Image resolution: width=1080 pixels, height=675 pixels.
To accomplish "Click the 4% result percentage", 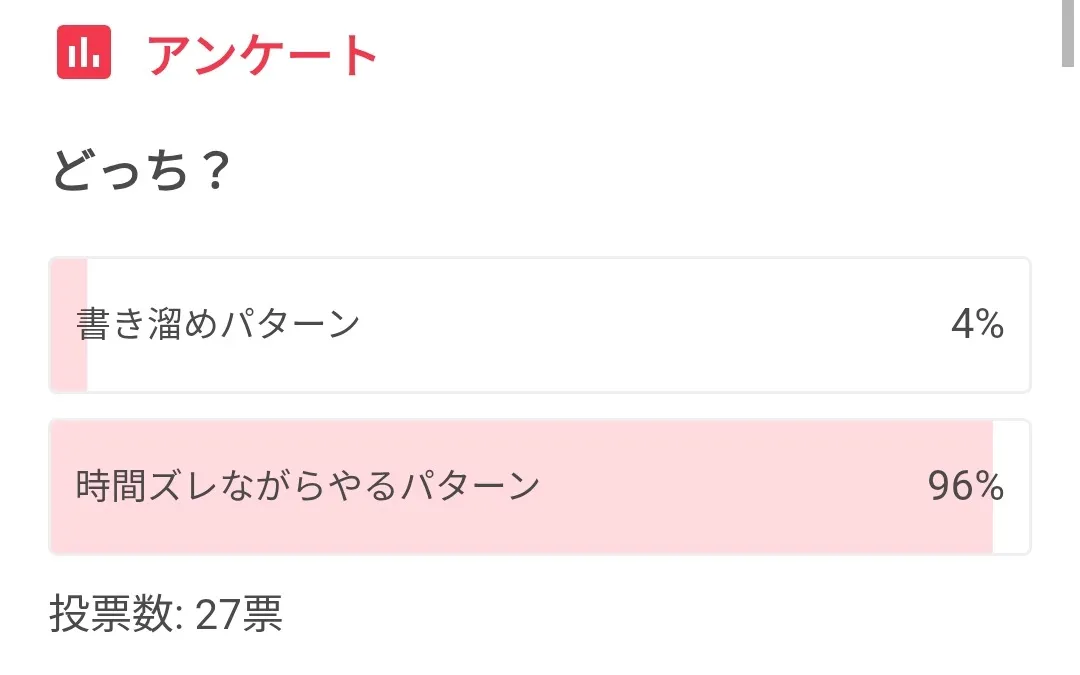I will point(977,325).
